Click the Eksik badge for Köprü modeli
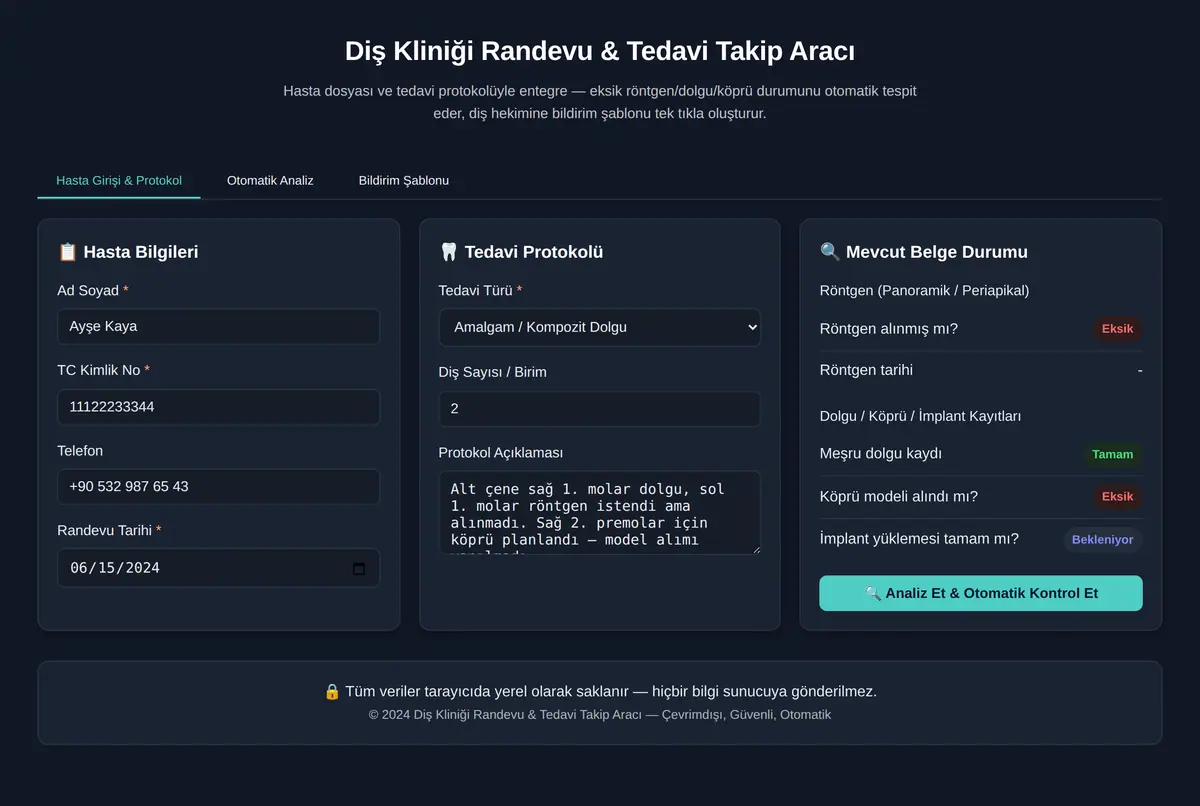Viewport: 1200px width, 806px height. pyautogui.click(x=1118, y=497)
